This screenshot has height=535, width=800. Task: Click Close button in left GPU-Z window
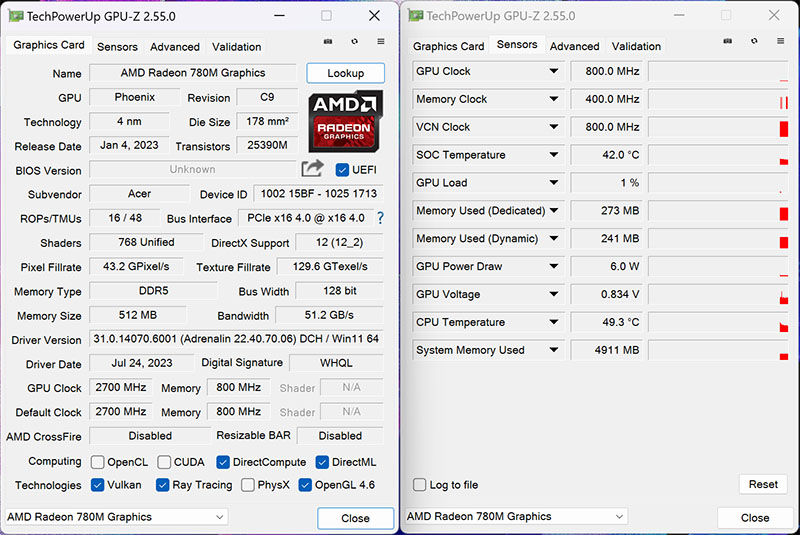356,518
